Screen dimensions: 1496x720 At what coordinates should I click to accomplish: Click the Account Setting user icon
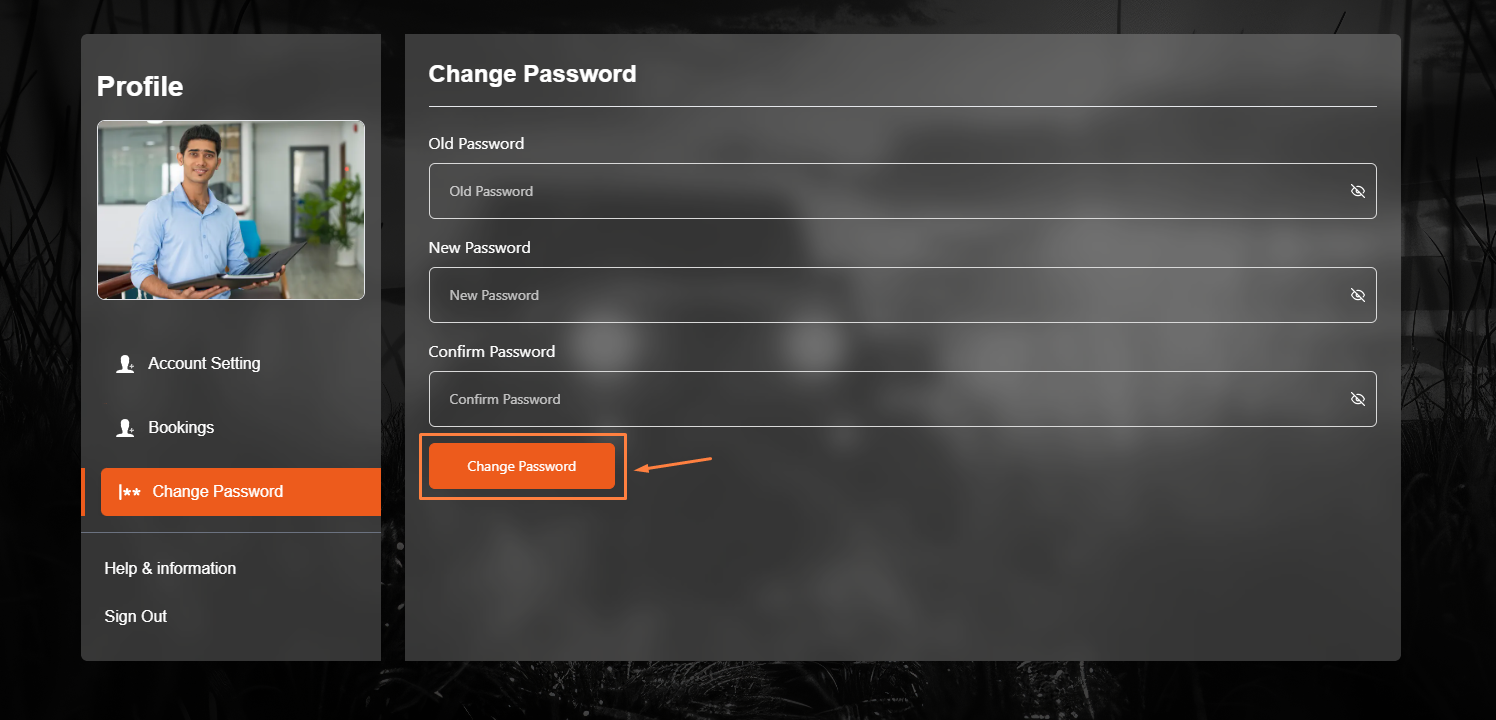pyautogui.click(x=126, y=364)
